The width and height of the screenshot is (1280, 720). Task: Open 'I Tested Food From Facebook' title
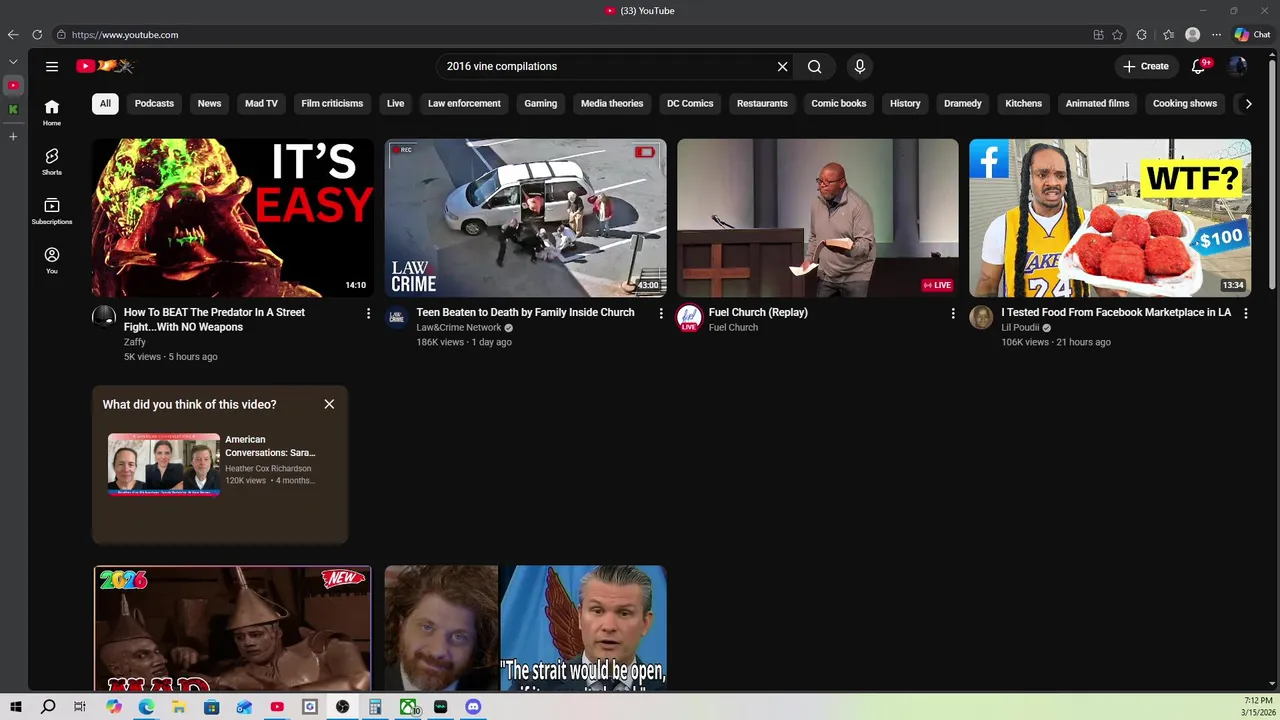coord(1116,312)
